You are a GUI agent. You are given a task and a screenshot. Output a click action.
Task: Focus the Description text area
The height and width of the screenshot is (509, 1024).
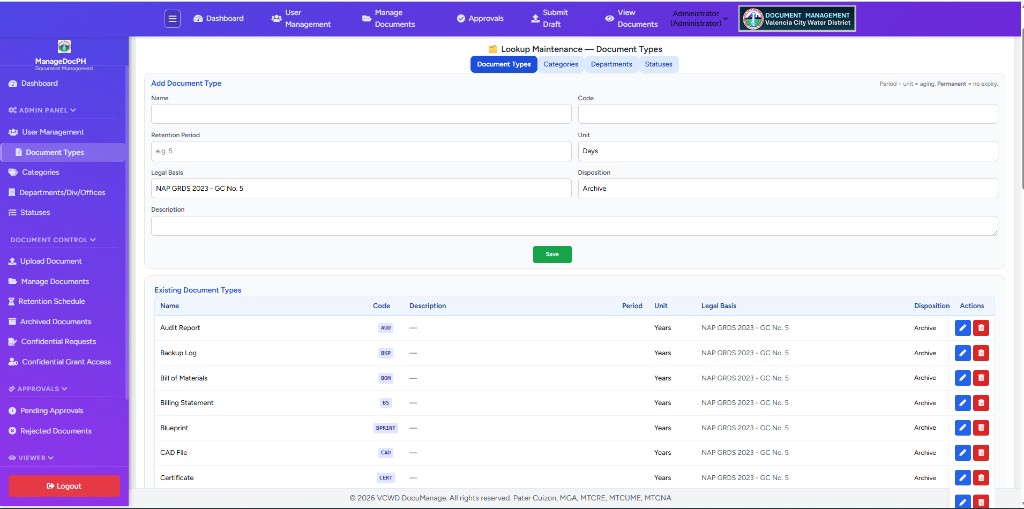click(x=575, y=226)
